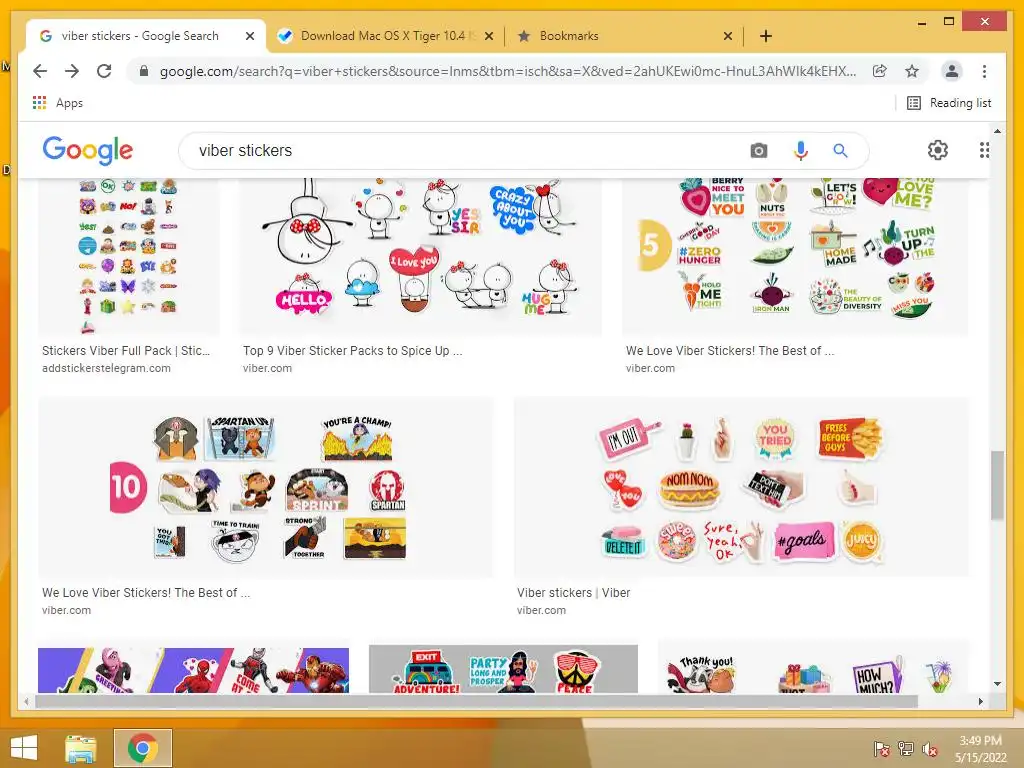Go back to the previous page
The width and height of the screenshot is (1024, 768).
click(40, 71)
